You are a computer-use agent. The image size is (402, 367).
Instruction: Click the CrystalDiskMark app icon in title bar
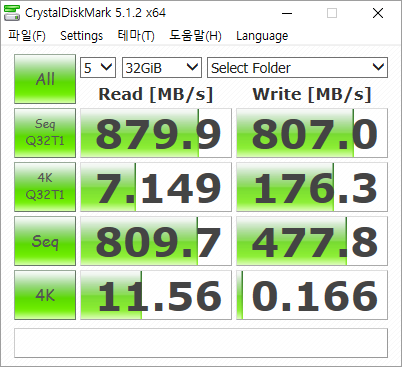click(12, 13)
